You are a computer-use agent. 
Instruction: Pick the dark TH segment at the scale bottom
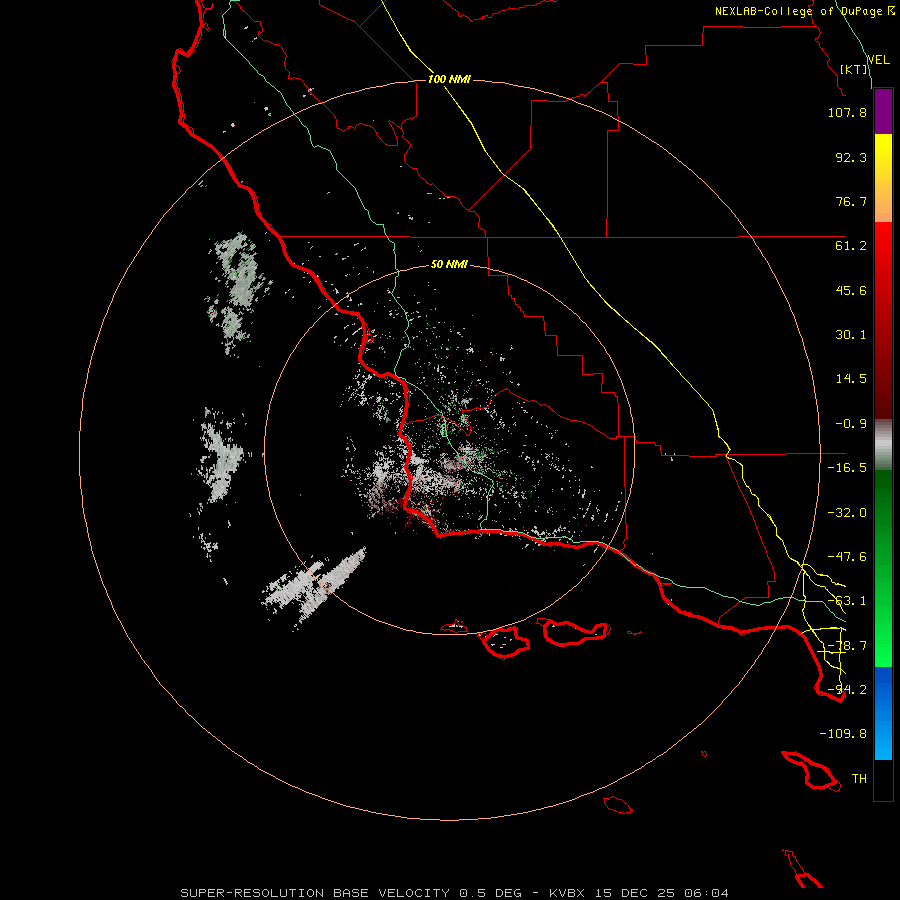pos(883,780)
